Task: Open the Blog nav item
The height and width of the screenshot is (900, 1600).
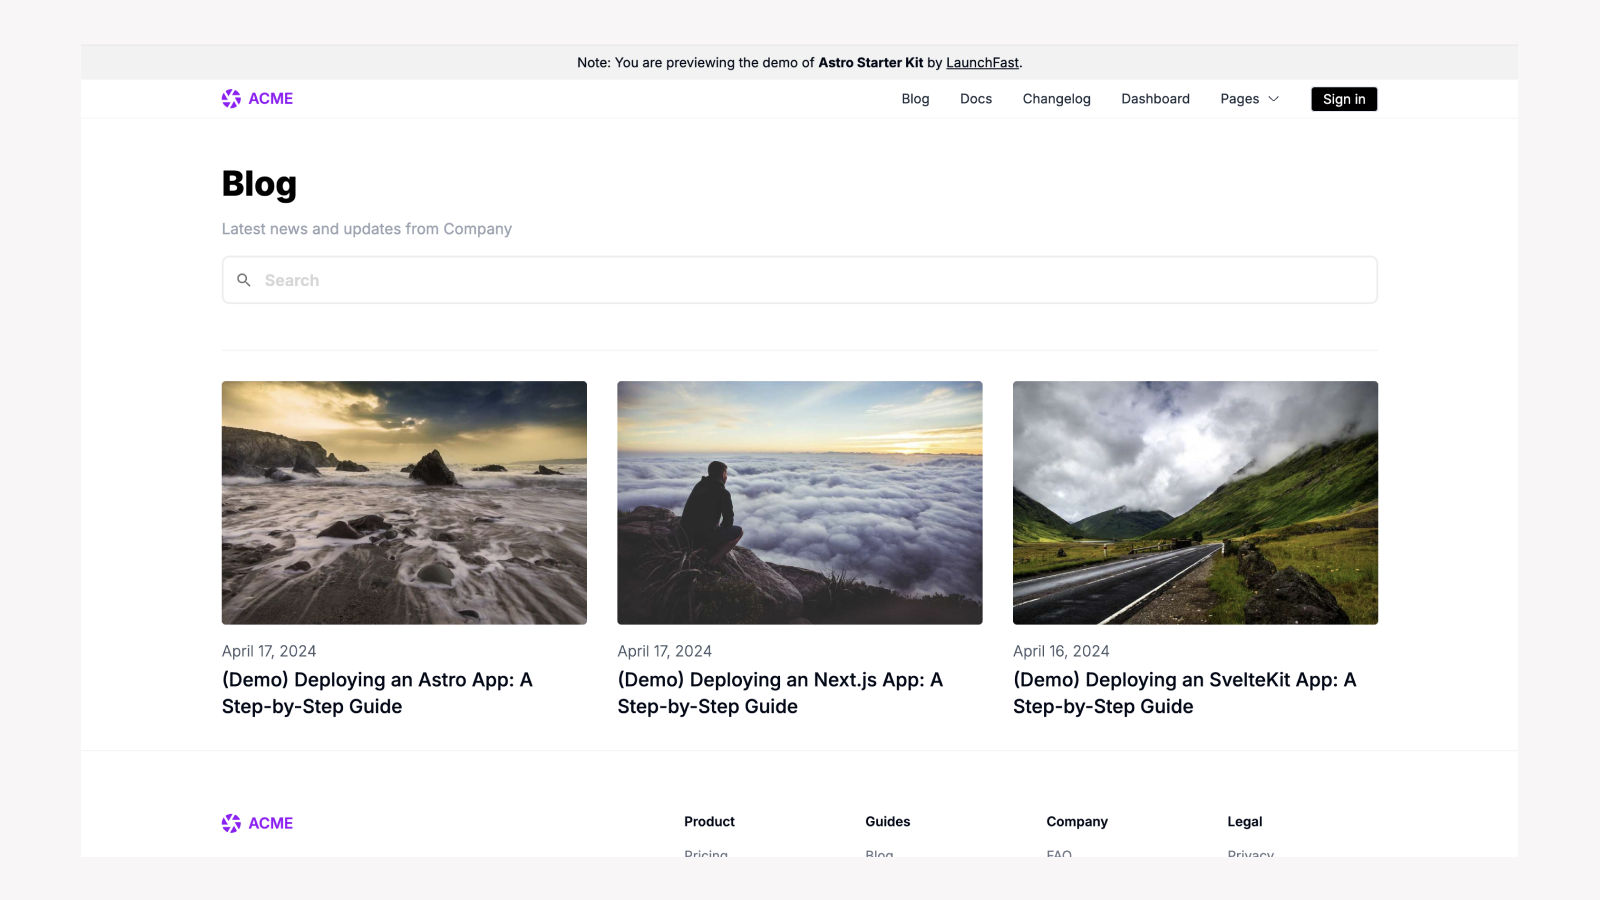Action: pos(915,99)
